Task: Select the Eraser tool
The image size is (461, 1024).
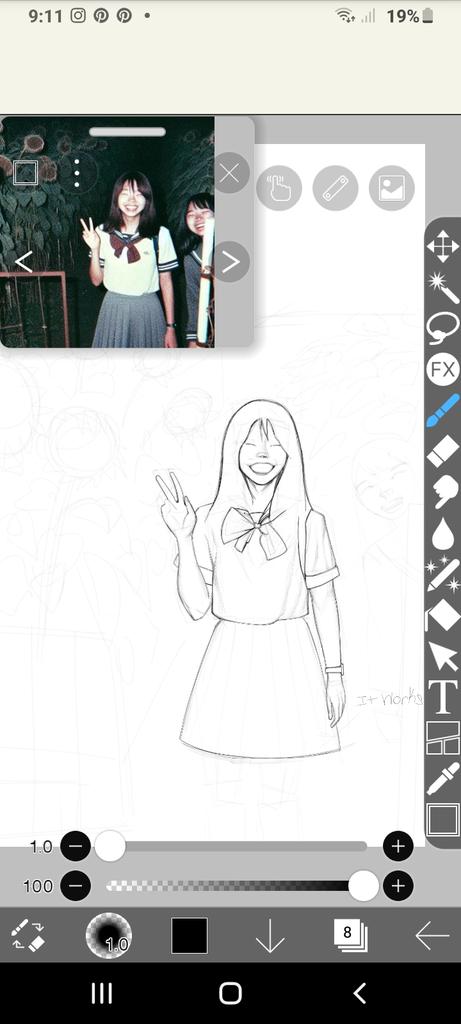Action: pos(443,451)
